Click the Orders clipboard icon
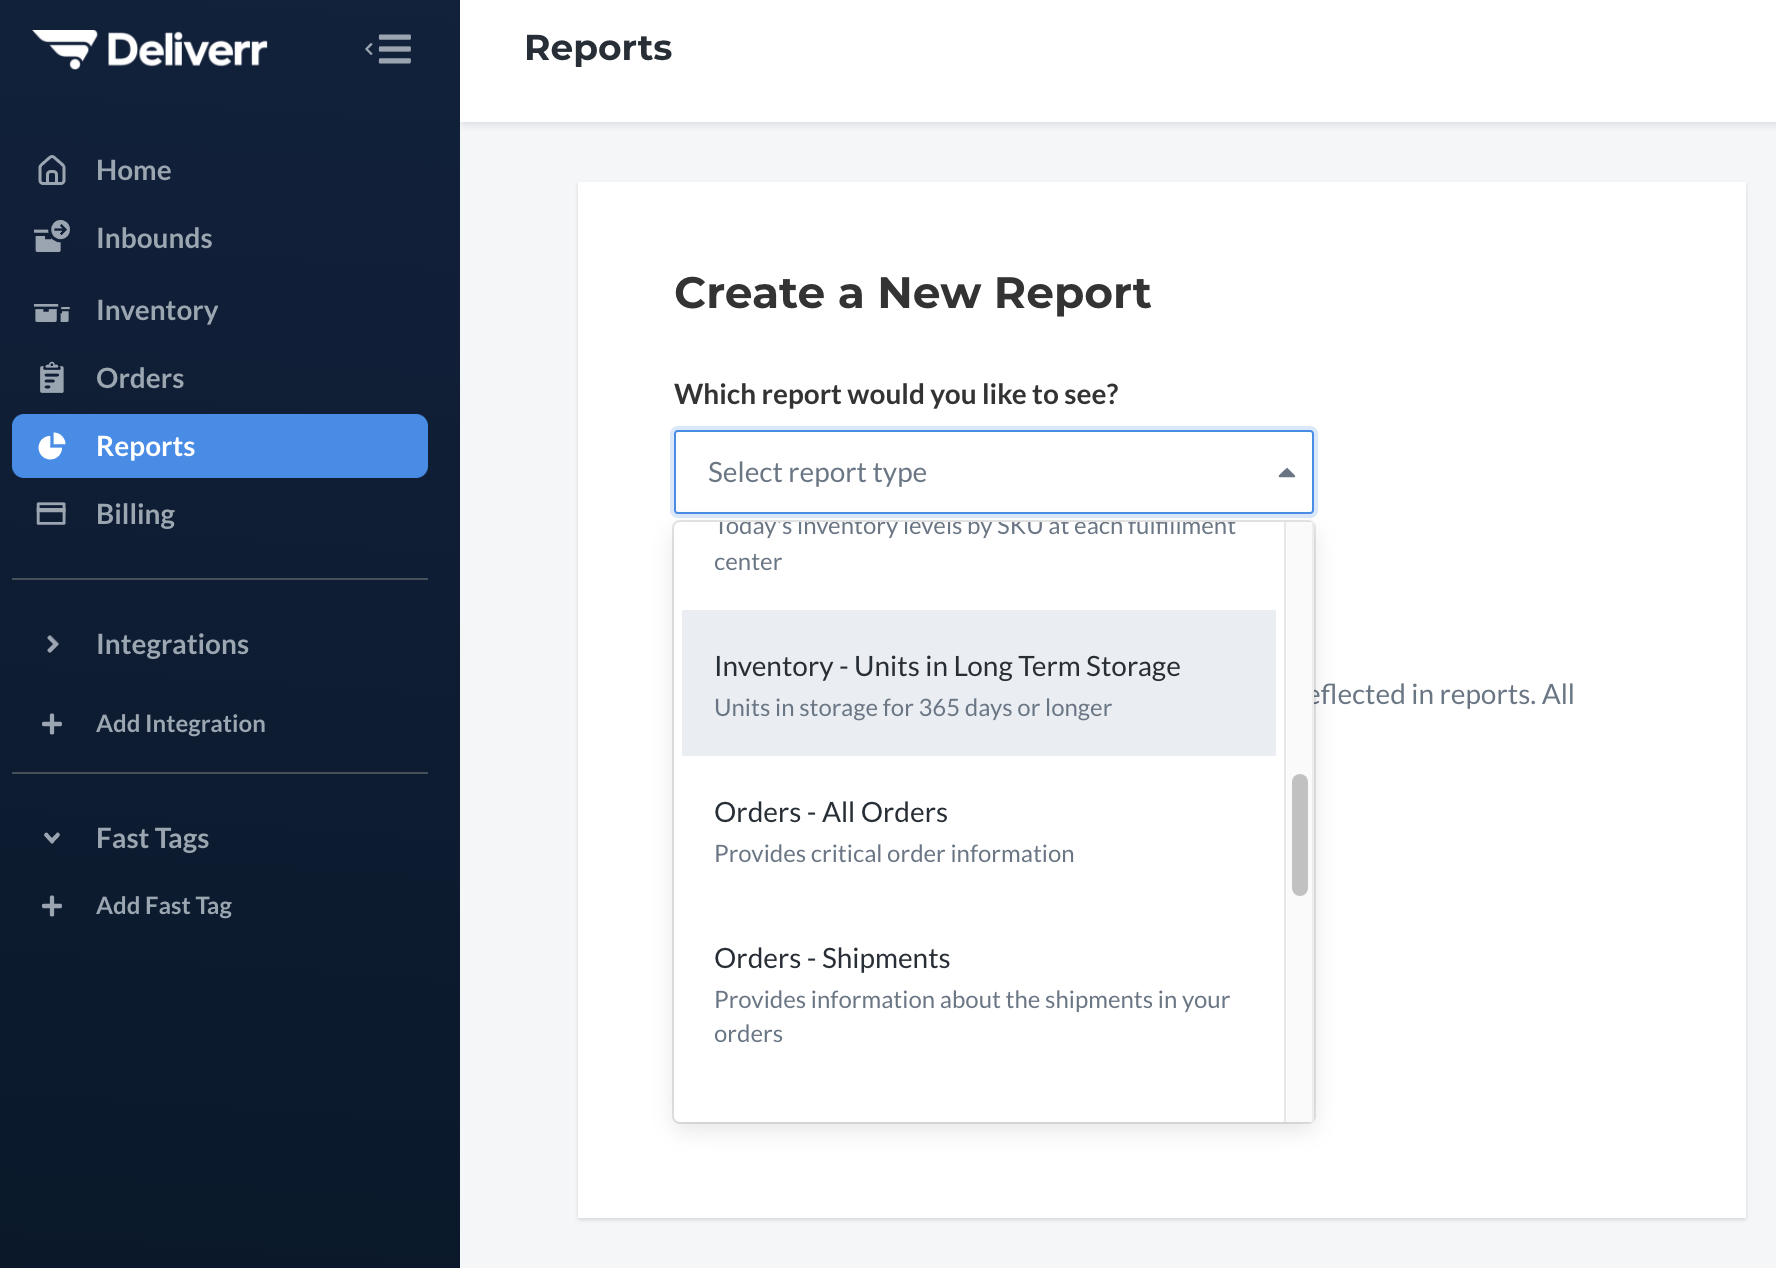The width and height of the screenshot is (1776, 1268). point(52,378)
